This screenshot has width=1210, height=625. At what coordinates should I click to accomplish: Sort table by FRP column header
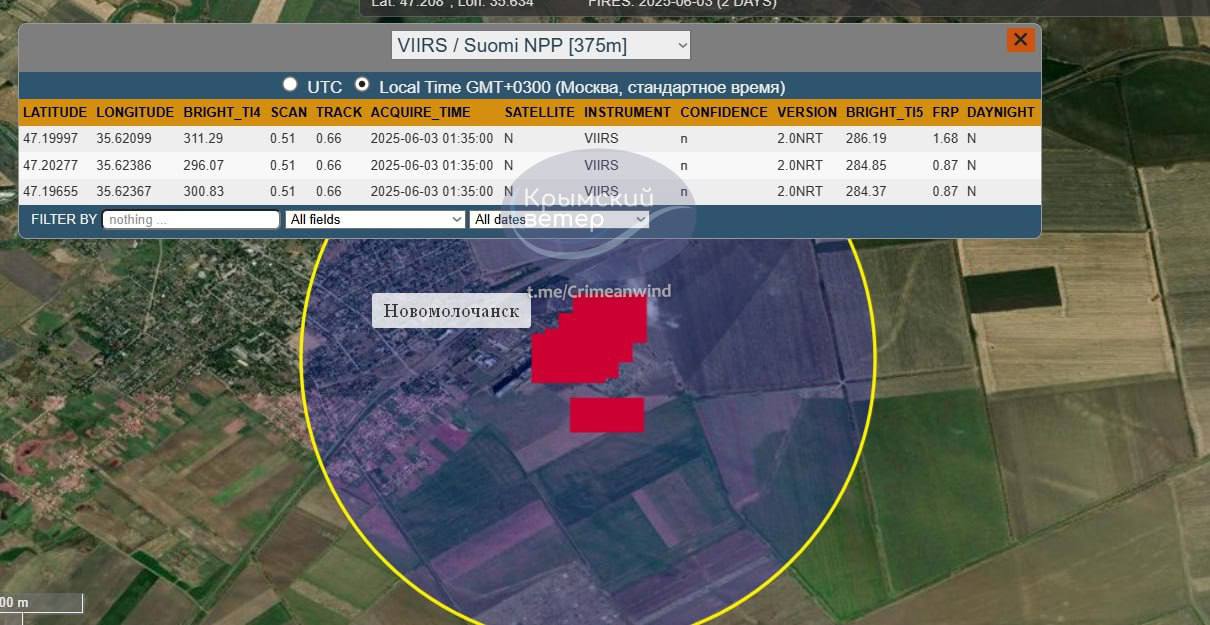click(945, 112)
